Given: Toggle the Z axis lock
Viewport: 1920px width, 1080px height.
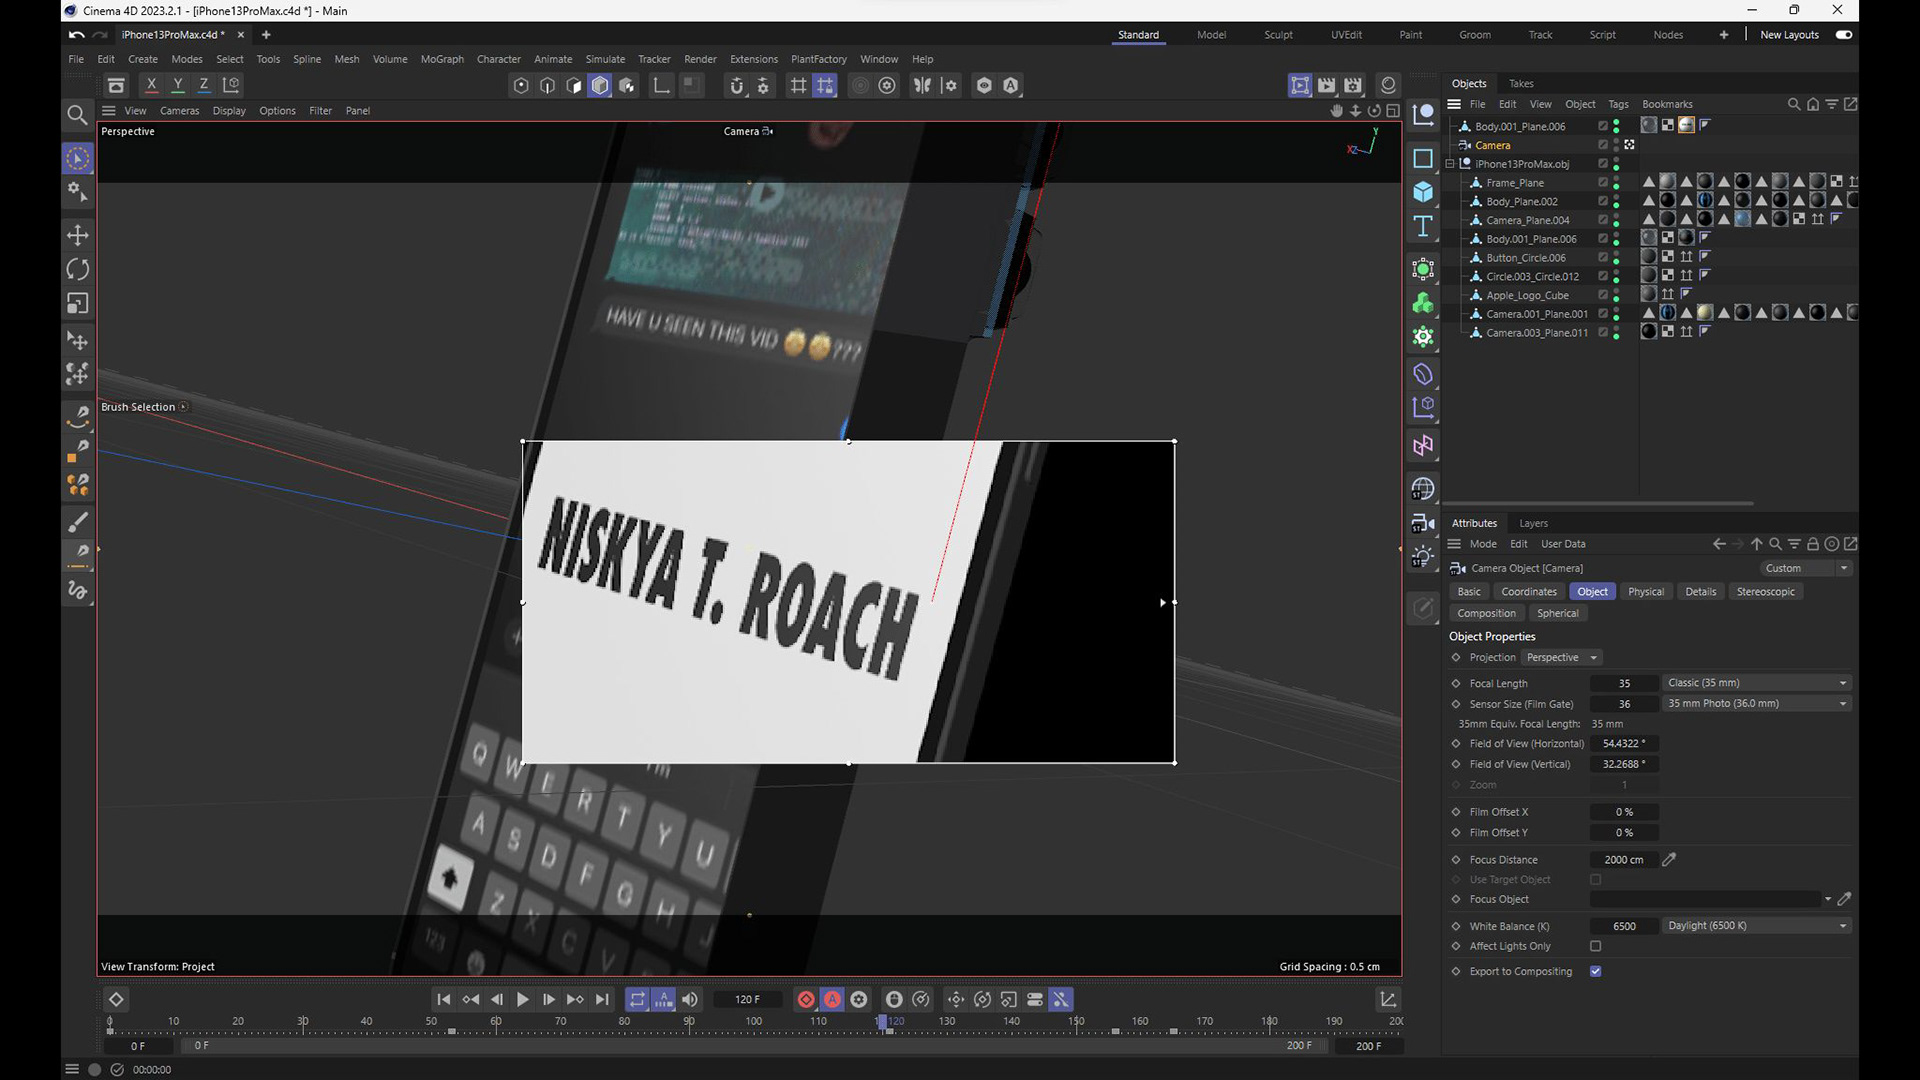Looking at the screenshot, I should (x=204, y=86).
